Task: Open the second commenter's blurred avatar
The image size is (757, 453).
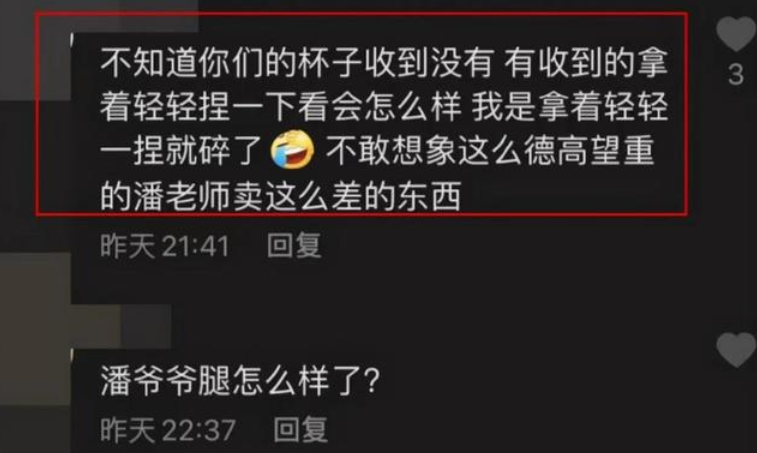Action: (35, 328)
